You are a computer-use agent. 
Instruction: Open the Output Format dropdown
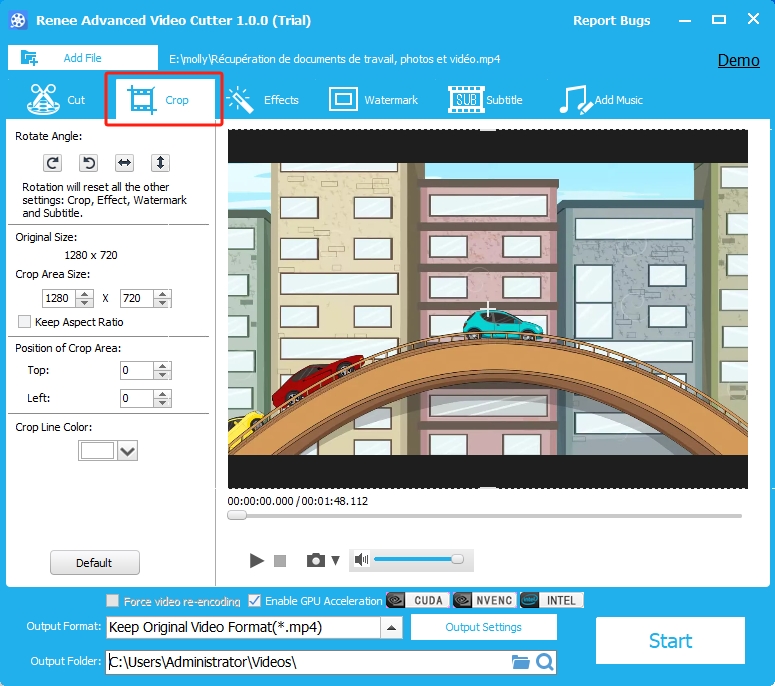392,628
